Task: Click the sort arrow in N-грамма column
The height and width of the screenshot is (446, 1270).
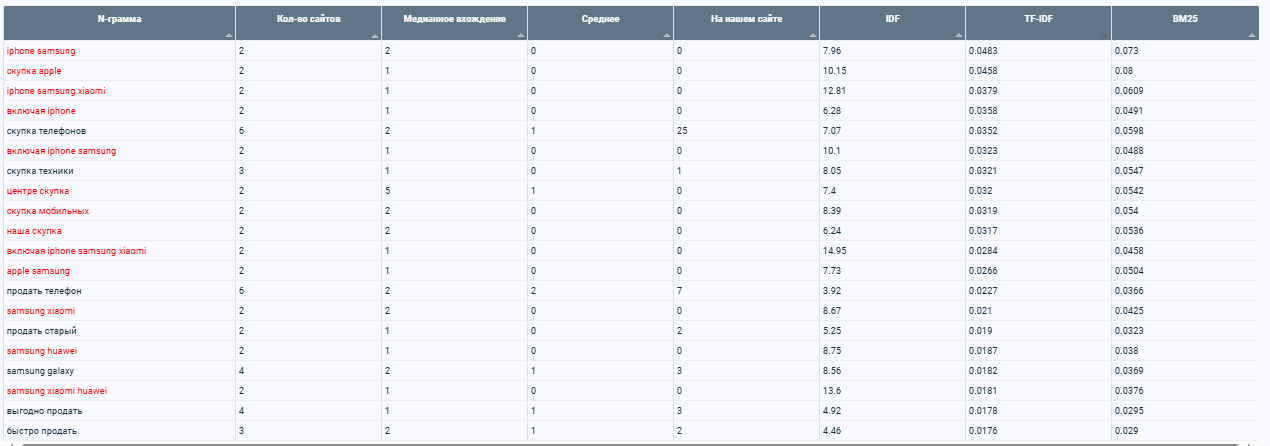Action: pyautogui.click(x=228, y=35)
